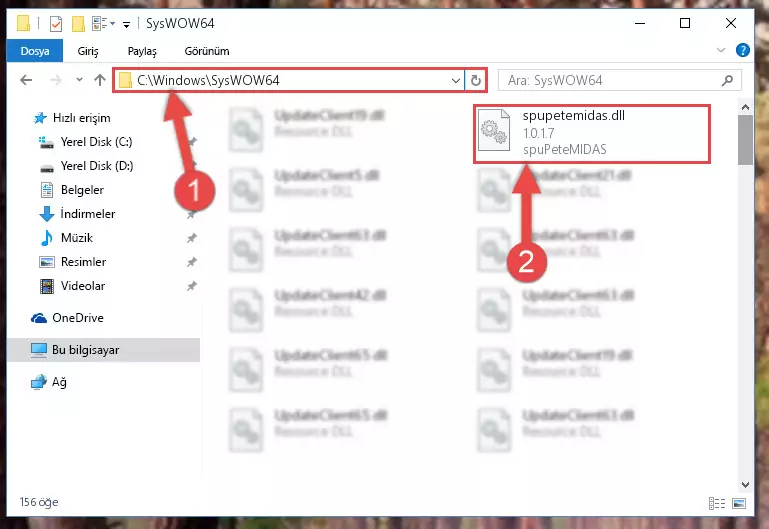Open the Dosya menu tab
This screenshot has width=769, height=529.
point(35,51)
